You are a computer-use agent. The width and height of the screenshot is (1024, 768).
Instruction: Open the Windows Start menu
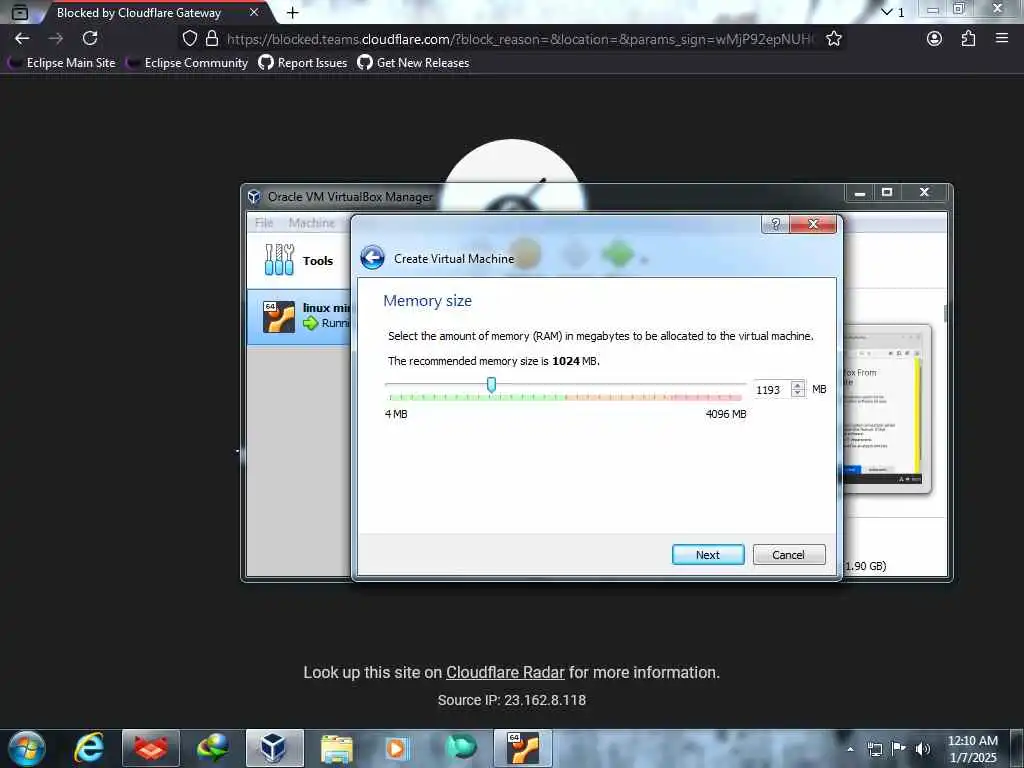click(27, 748)
